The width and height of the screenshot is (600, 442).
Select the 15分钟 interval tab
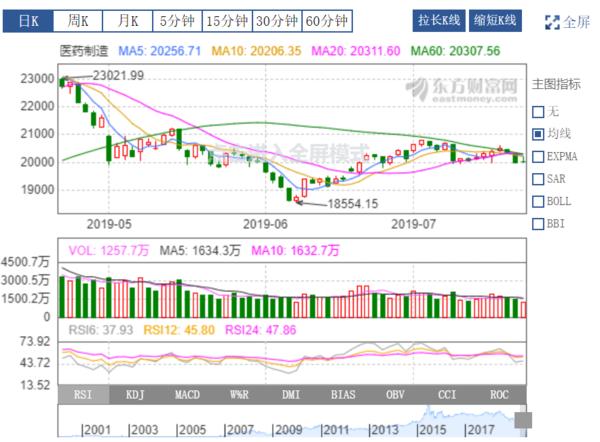pyautogui.click(x=227, y=21)
